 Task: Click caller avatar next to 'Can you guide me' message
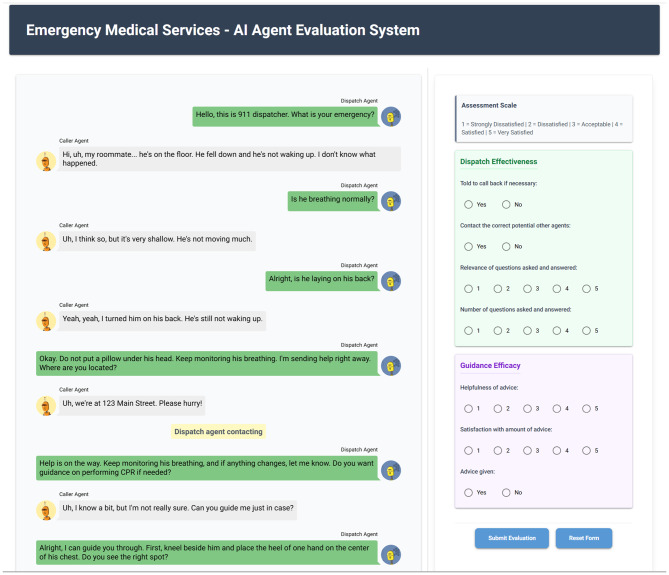tap(46, 511)
